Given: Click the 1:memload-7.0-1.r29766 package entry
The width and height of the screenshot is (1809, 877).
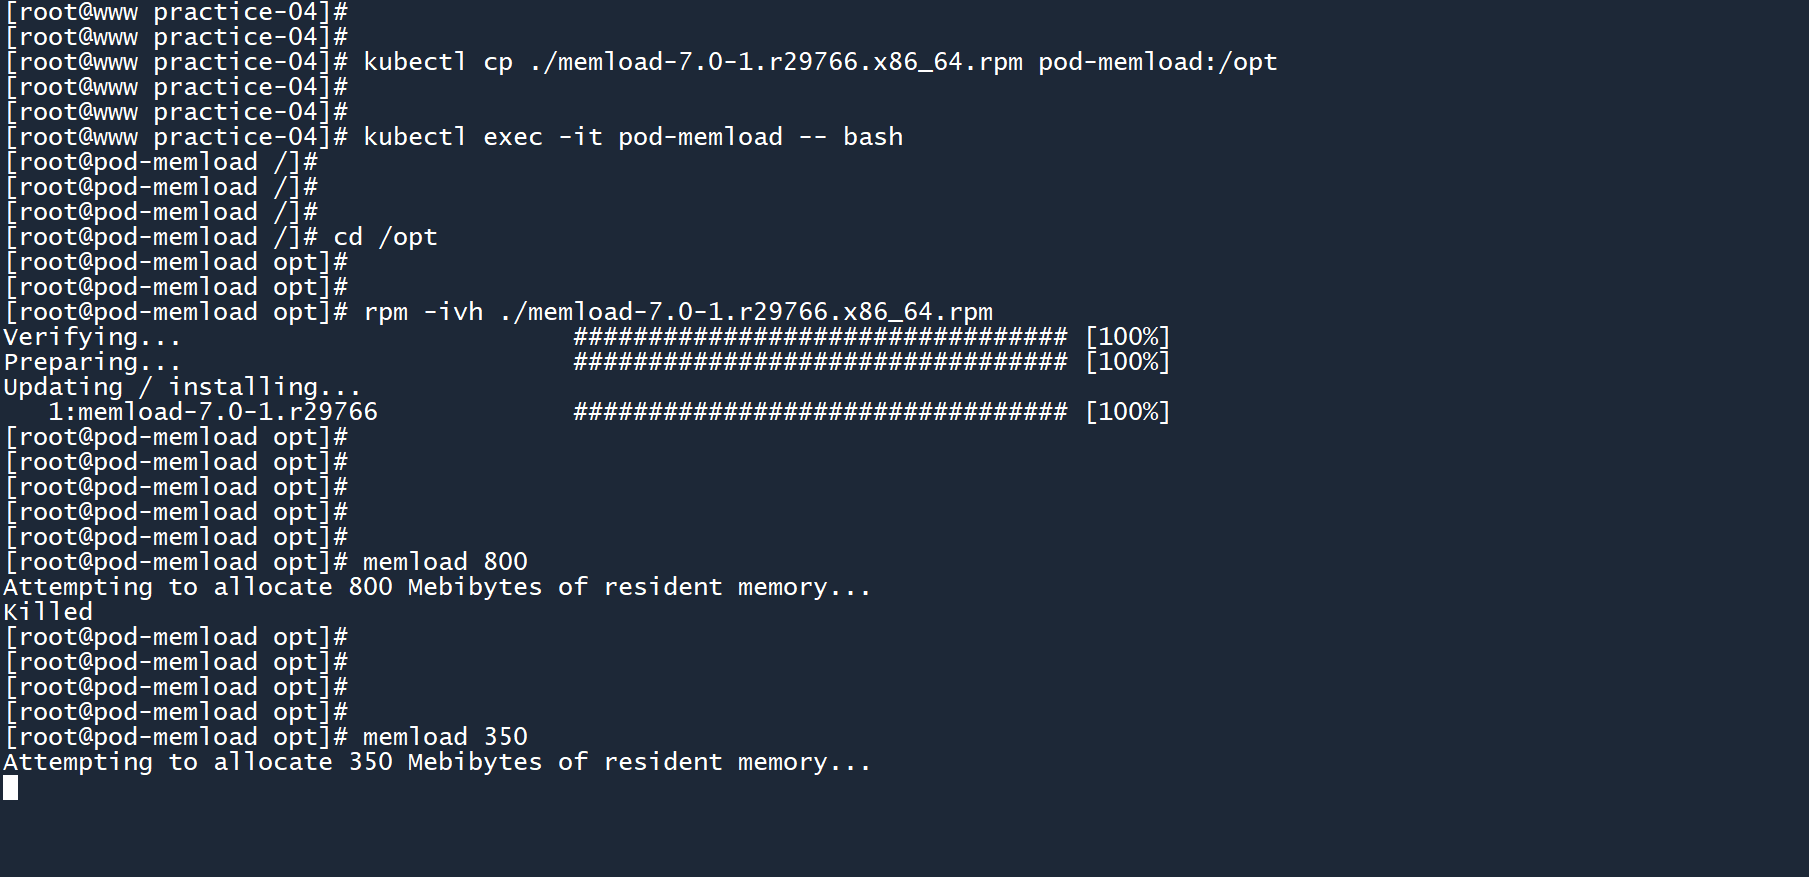Looking at the screenshot, I should click(212, 412).
